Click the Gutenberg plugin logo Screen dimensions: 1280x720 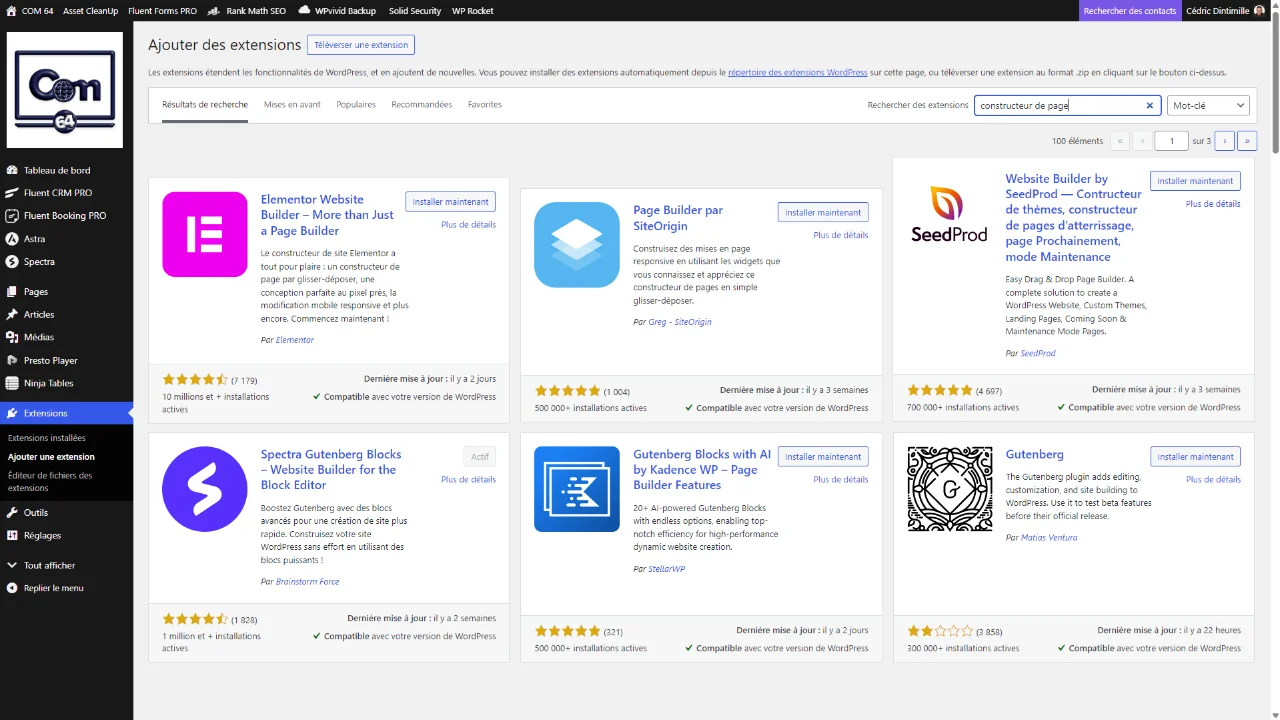(x=949, y=489)
